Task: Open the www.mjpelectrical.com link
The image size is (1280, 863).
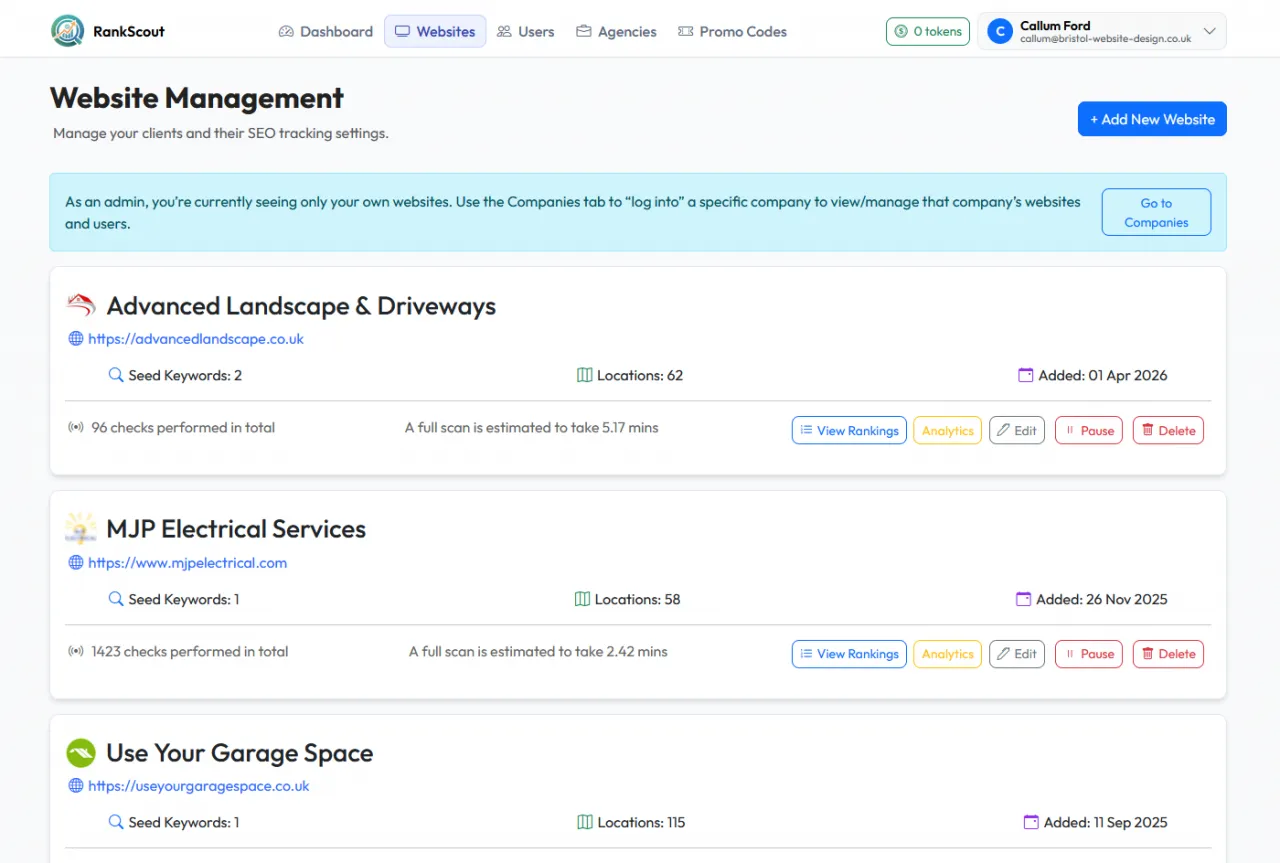Action: (187, 563)
